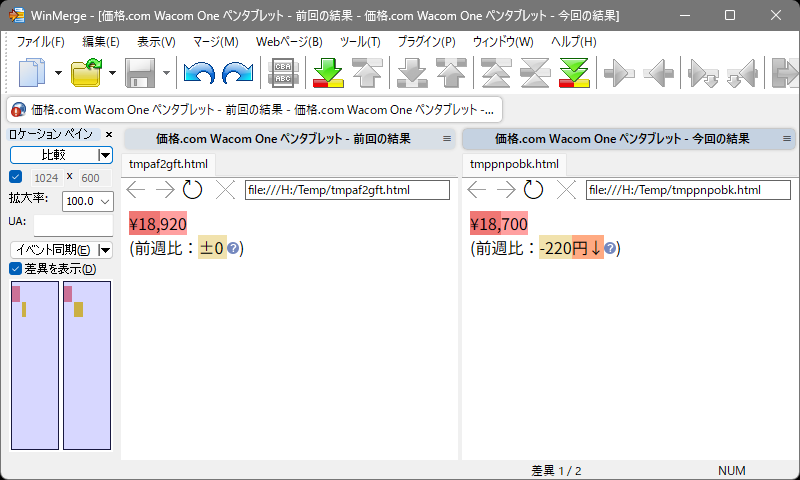Click Copy right and advance icon
This screenshot has width=800, height=480.
(703, 73)
